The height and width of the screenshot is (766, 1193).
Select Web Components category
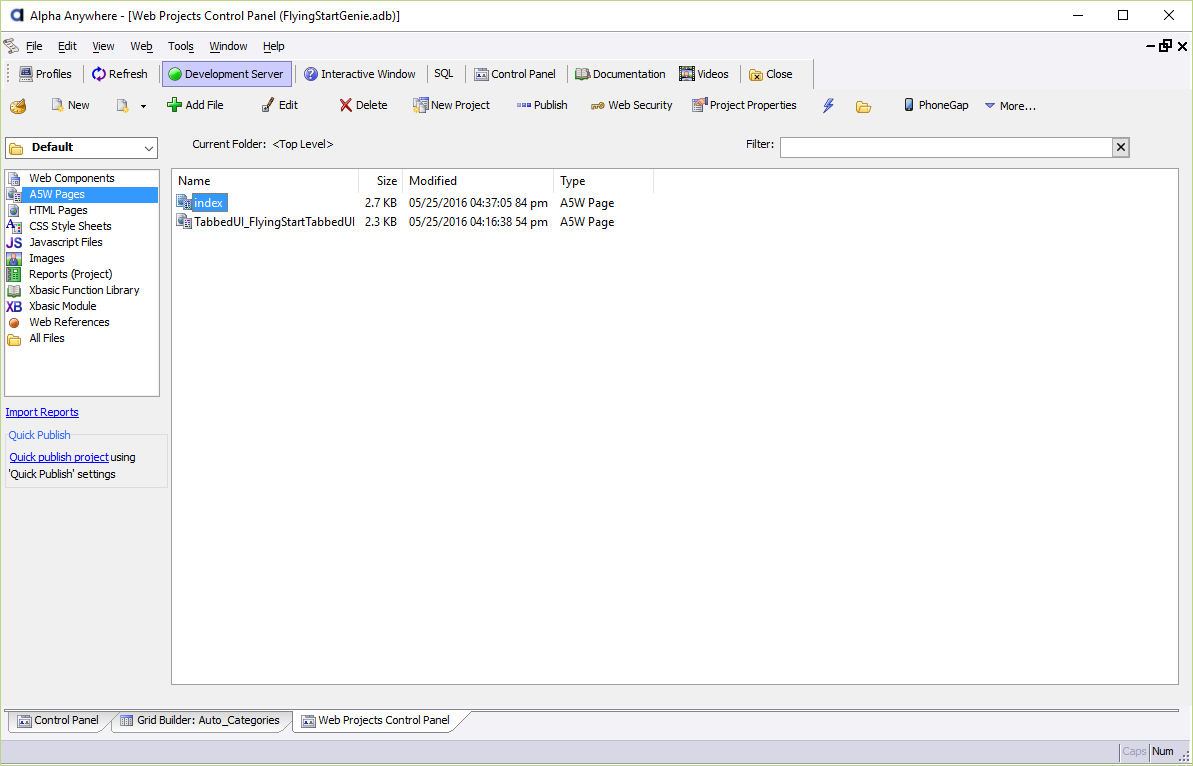coord(72,178)
